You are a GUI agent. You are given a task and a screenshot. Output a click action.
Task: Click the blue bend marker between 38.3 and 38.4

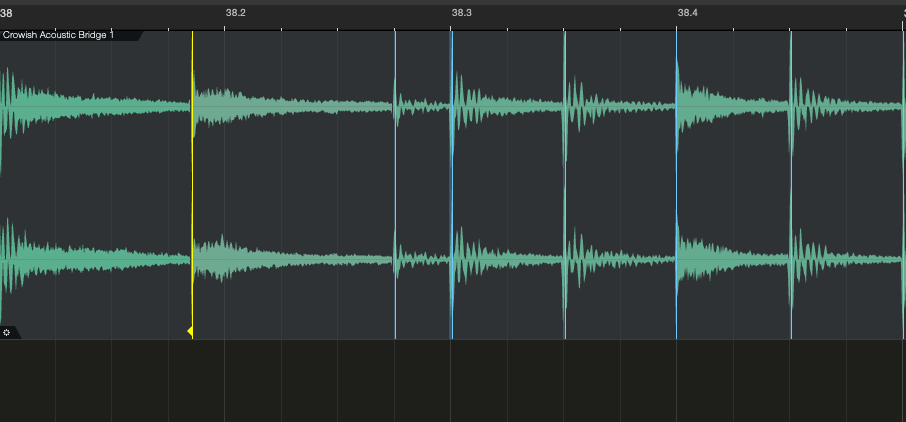click(564, 180)
